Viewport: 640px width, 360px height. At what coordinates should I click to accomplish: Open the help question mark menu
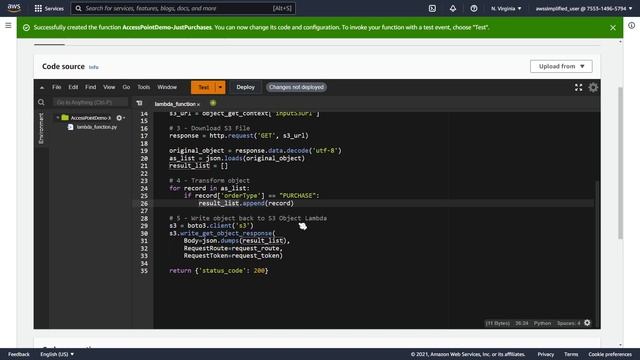click(x=473, y=8)
